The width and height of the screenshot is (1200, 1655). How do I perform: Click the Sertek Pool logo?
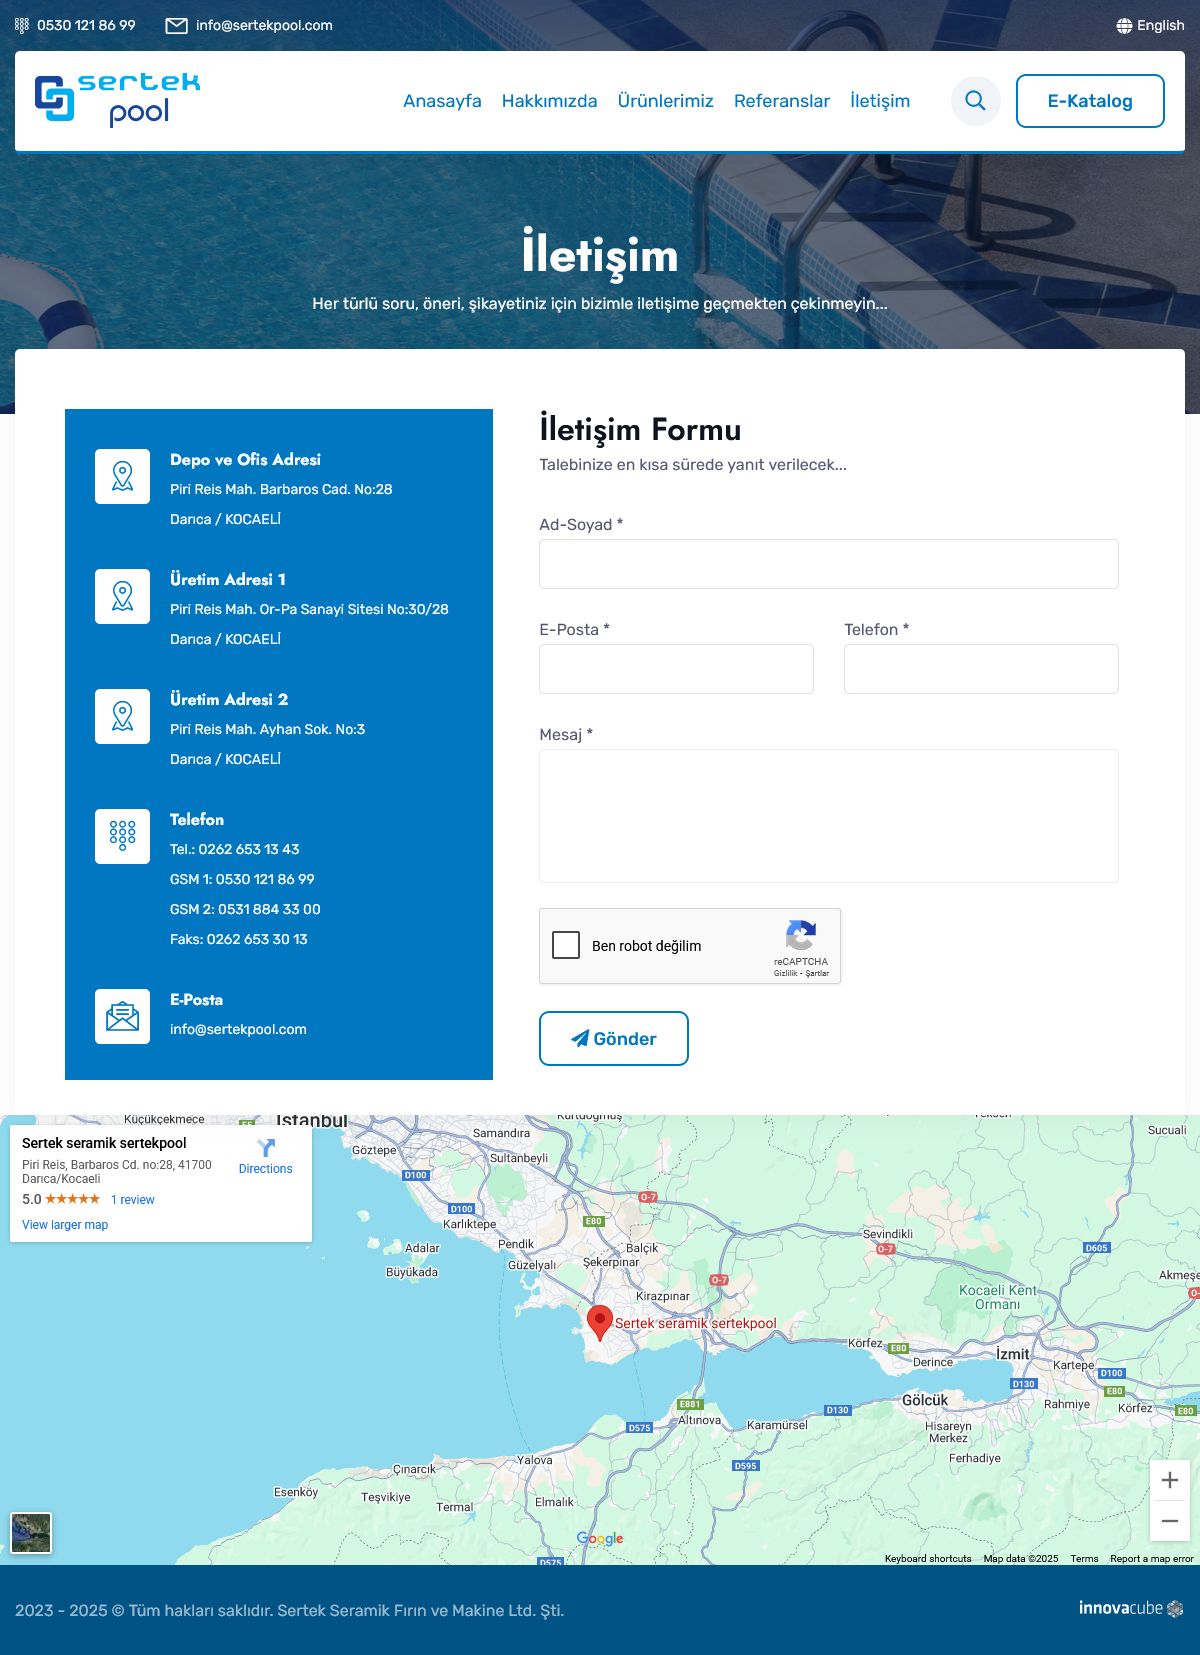117,100
